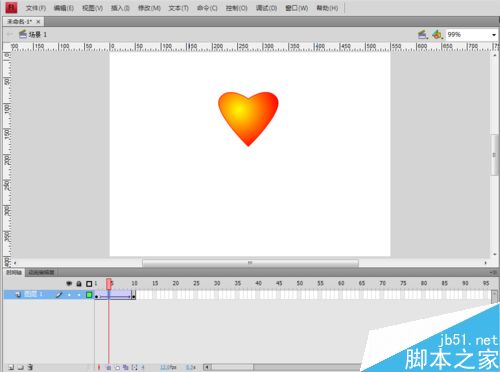Click the stage scroll up arrow
This screenshot has width=500, height=372.
point(495,55)
